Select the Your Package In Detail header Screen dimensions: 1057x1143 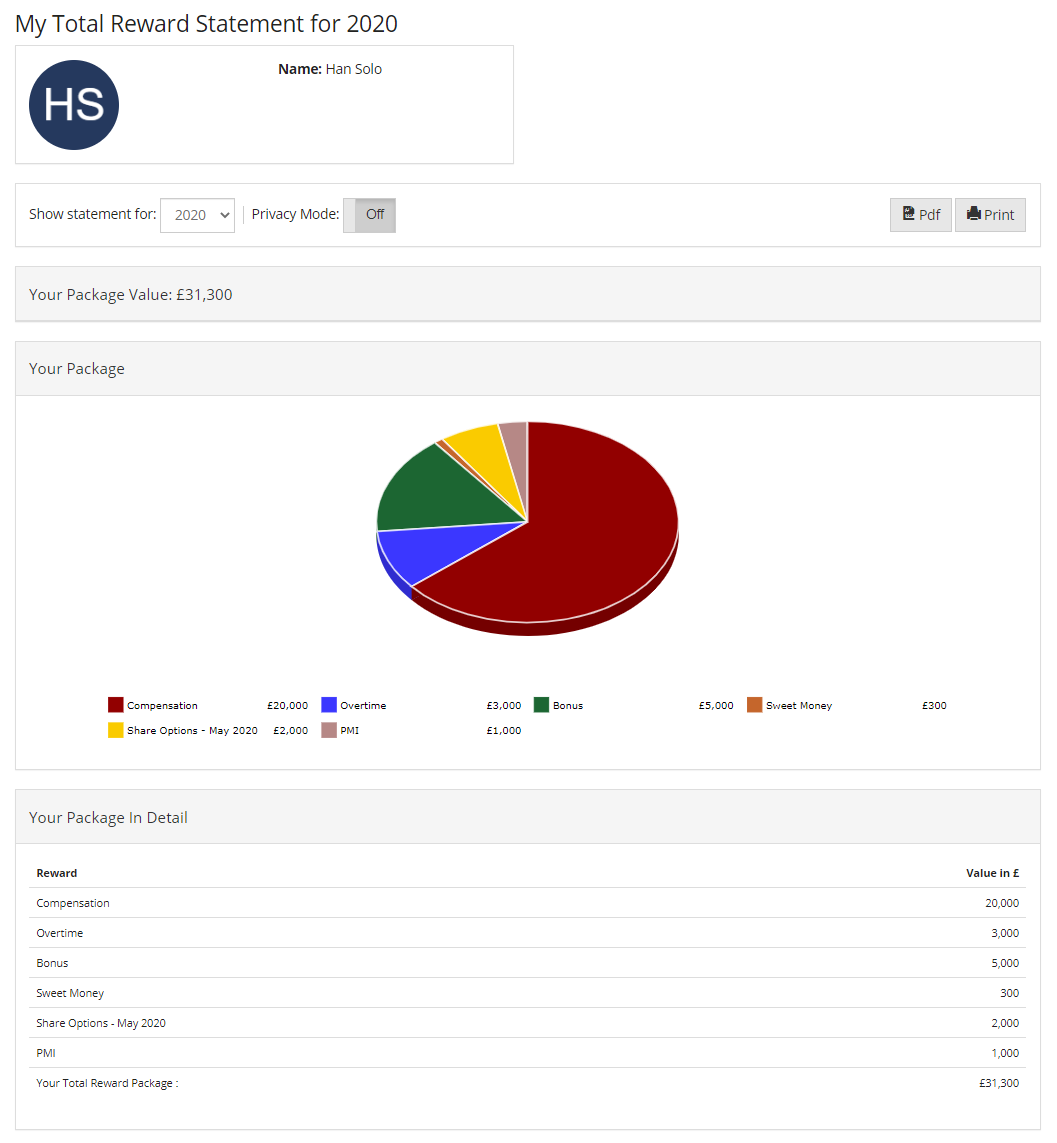[108, 817]
